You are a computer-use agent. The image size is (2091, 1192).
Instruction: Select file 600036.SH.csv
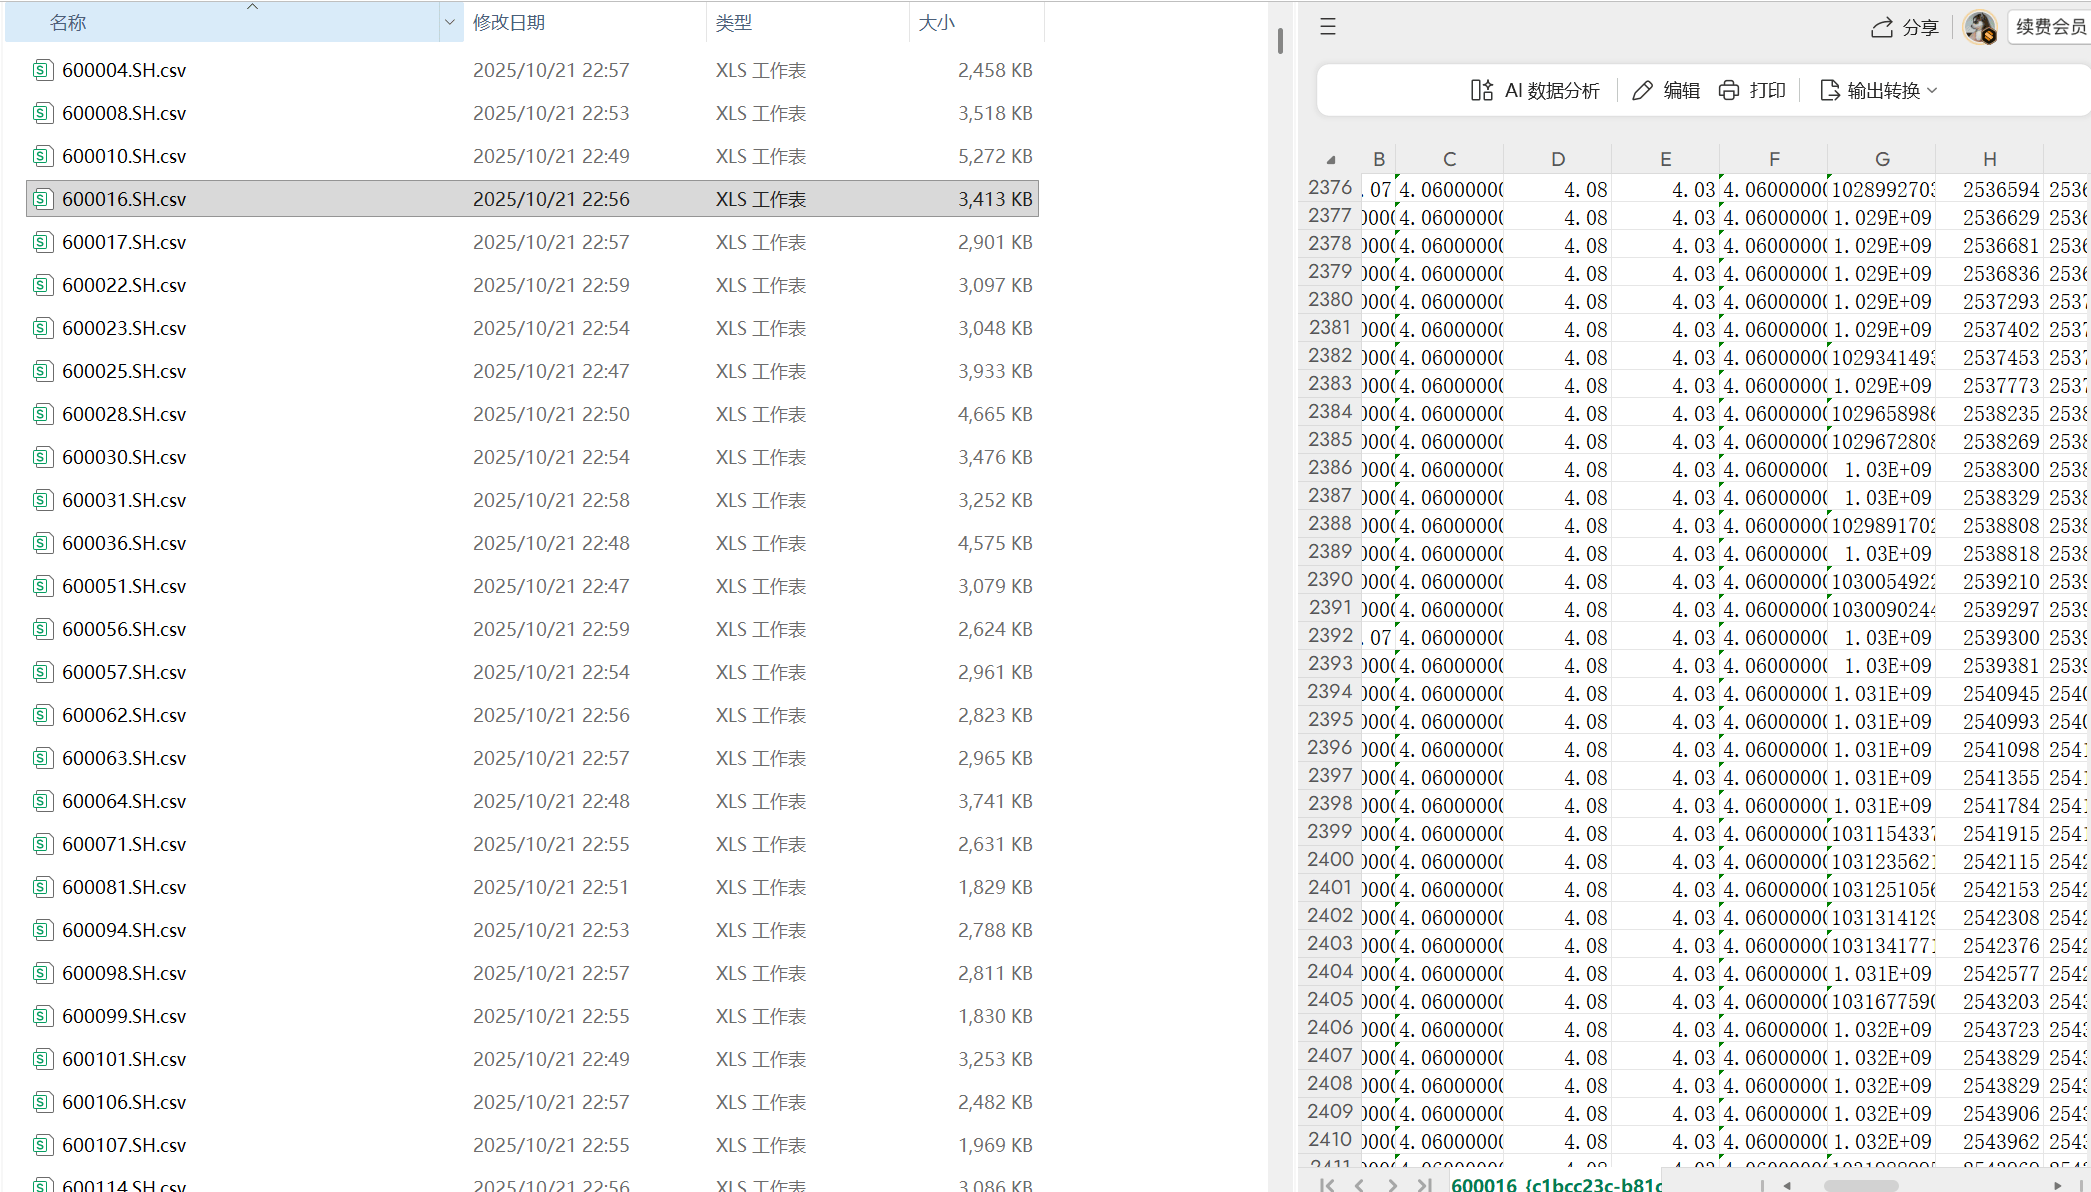tap(124, 543)
